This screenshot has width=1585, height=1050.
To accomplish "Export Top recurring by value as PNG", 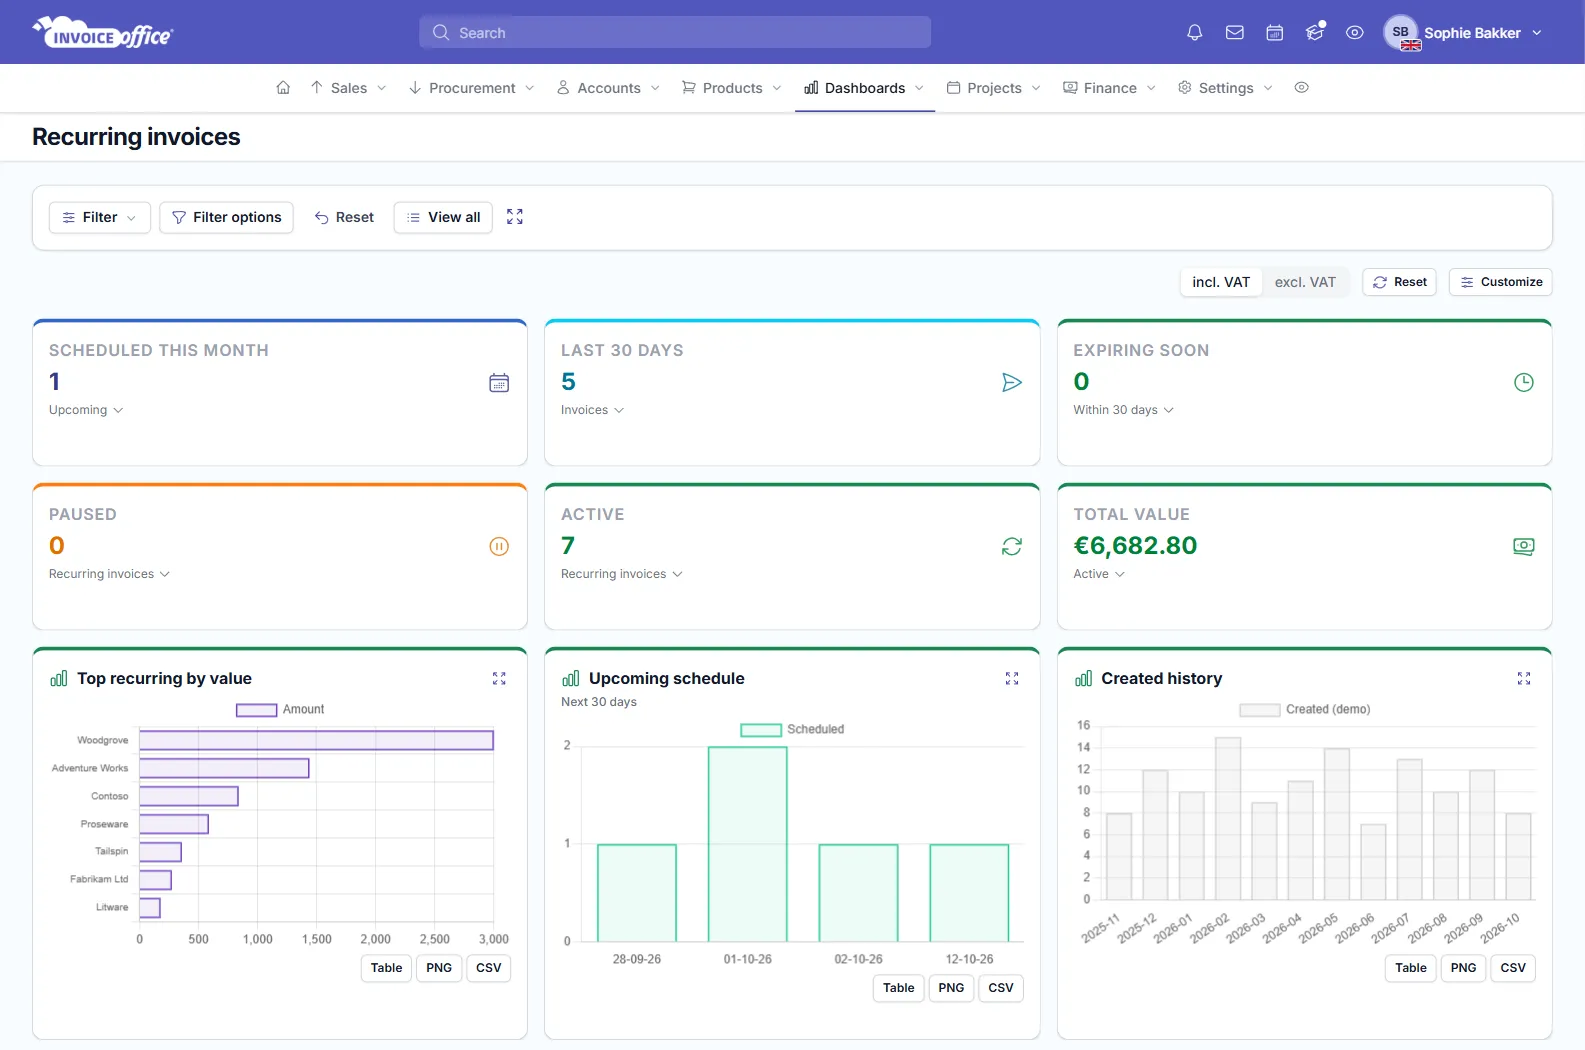I will [439, 968].
